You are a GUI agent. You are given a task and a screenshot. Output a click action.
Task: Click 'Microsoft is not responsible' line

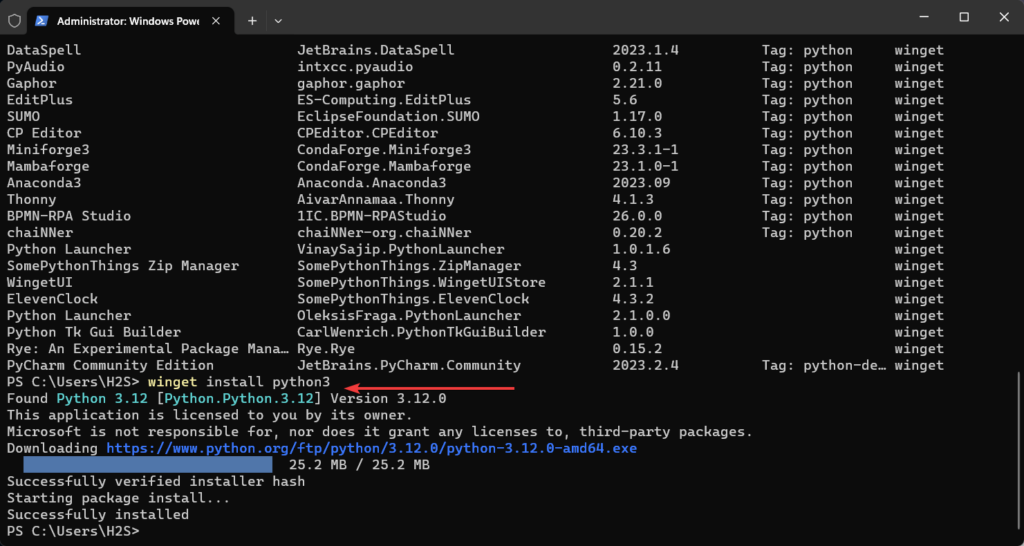pyautogui.click(x=379, y=432)
